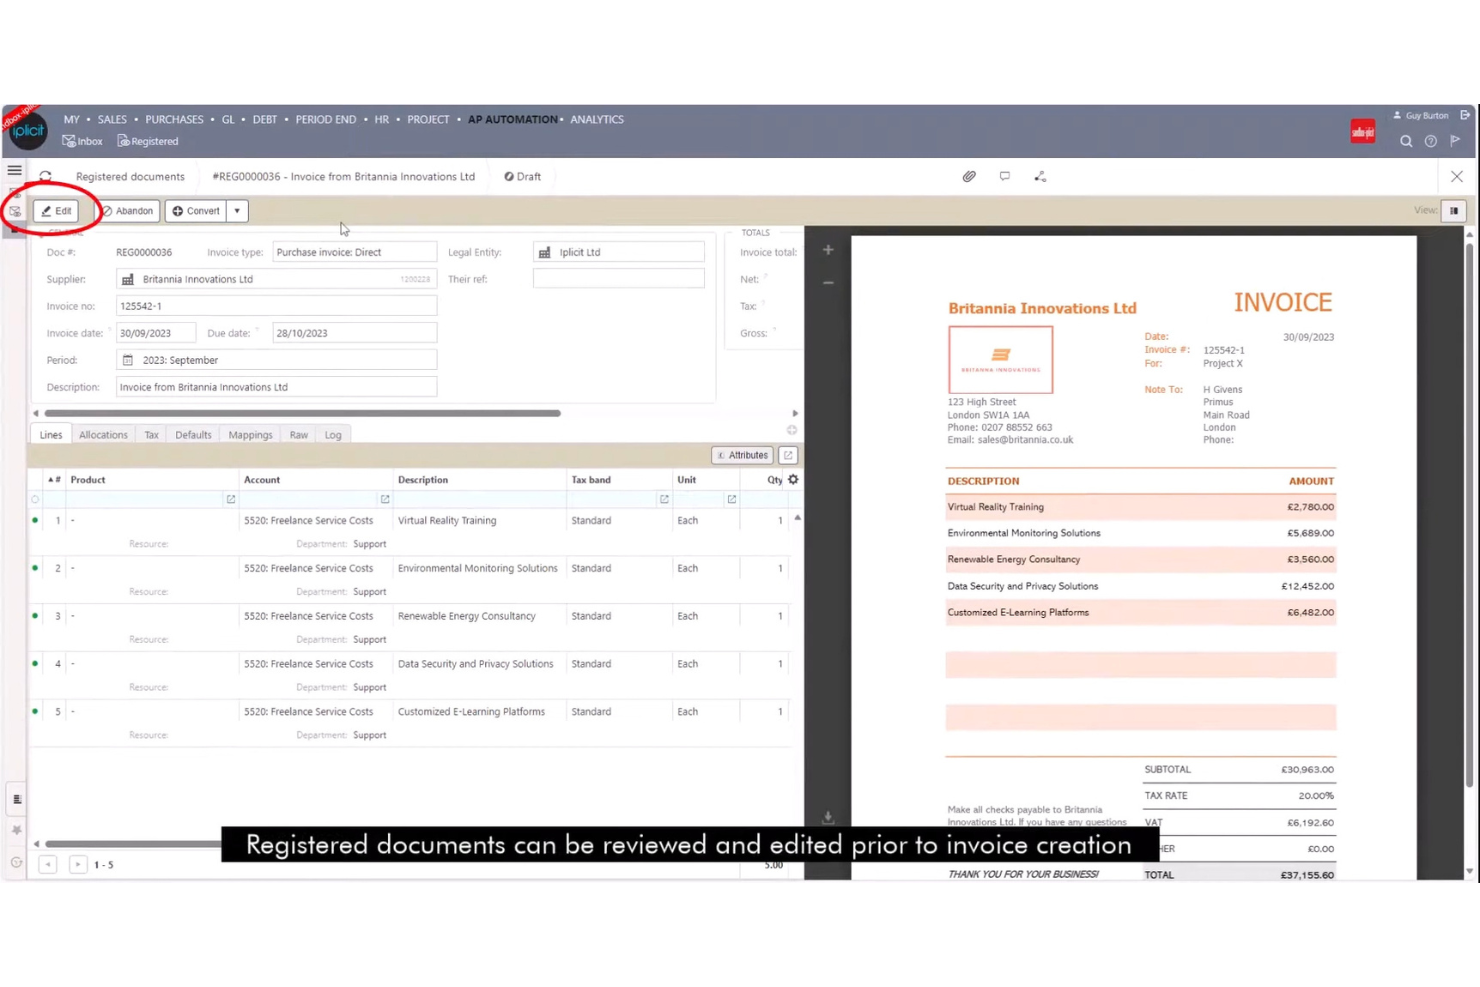Open the Legal Entity lookup field
1480x987 pixels.
[619, 252]
